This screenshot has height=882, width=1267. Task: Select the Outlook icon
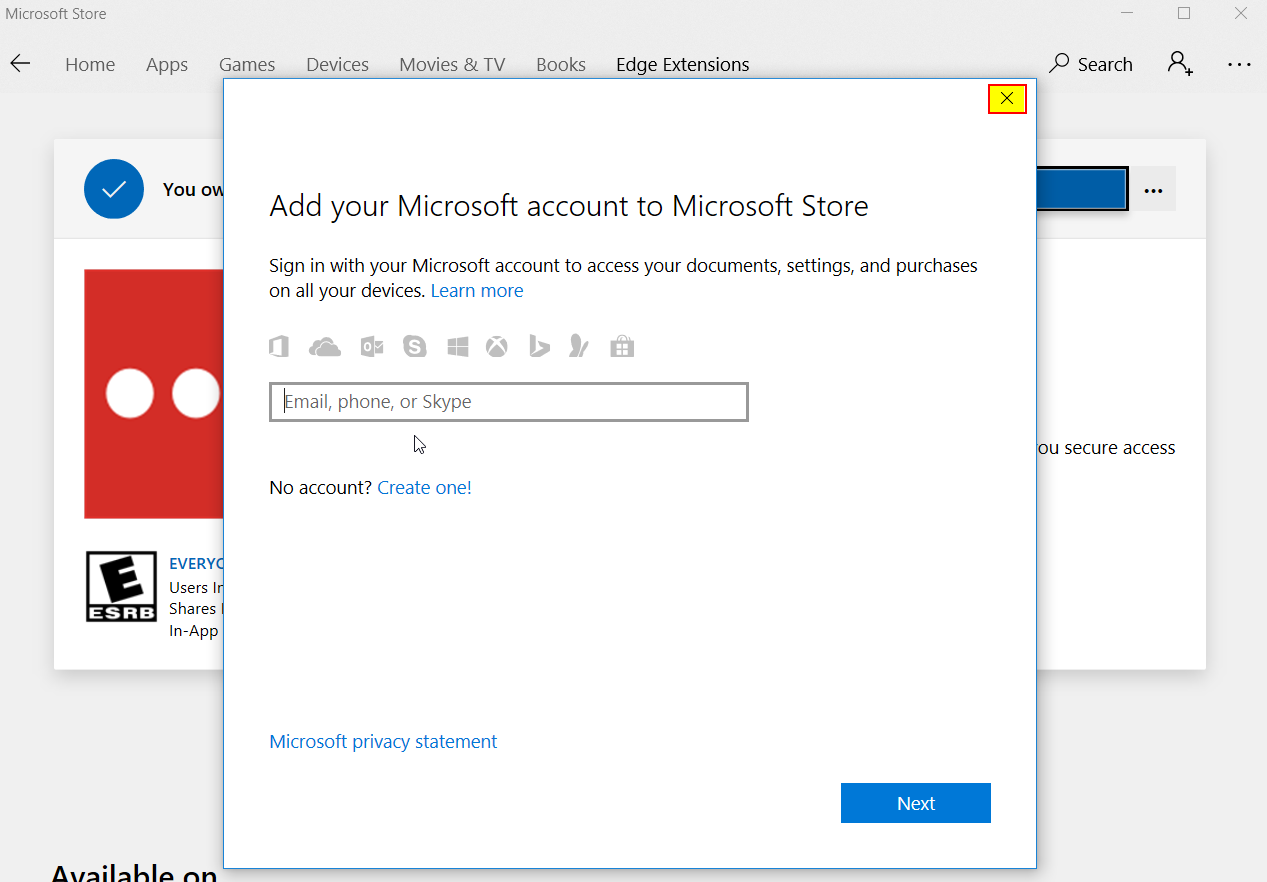371,346
